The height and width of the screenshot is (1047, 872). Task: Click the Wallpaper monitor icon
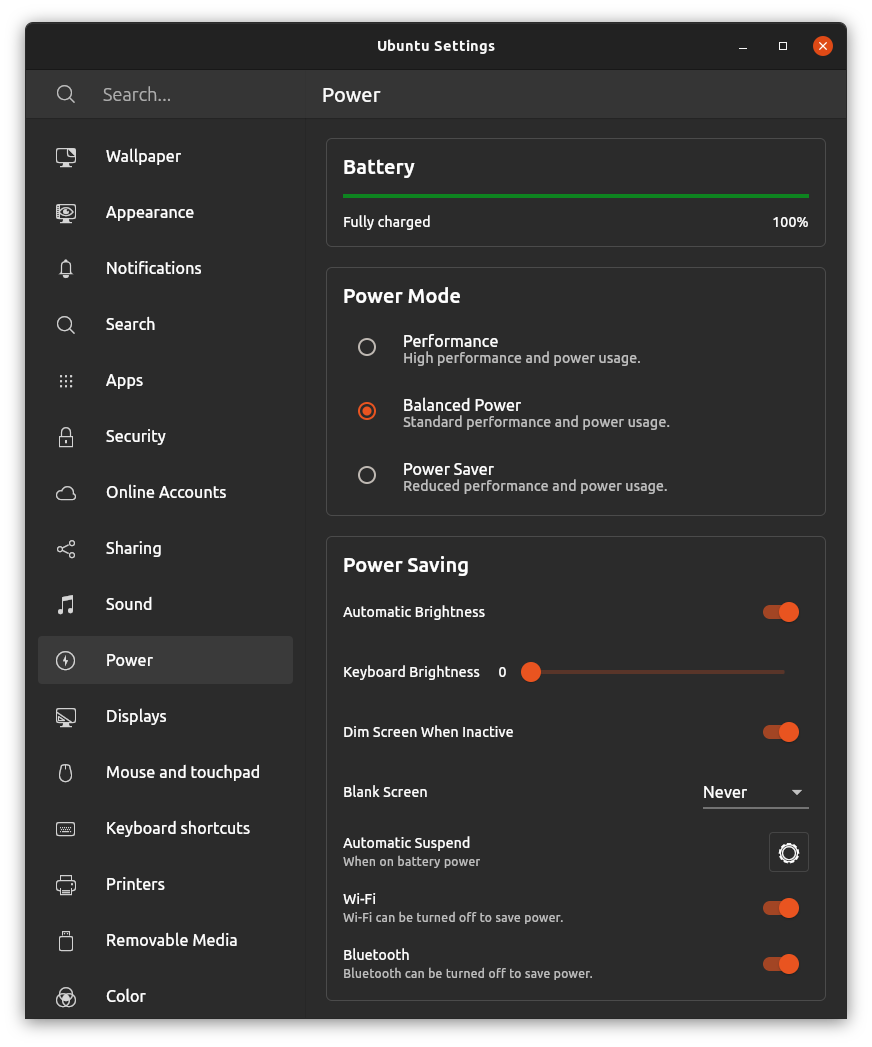65,156
